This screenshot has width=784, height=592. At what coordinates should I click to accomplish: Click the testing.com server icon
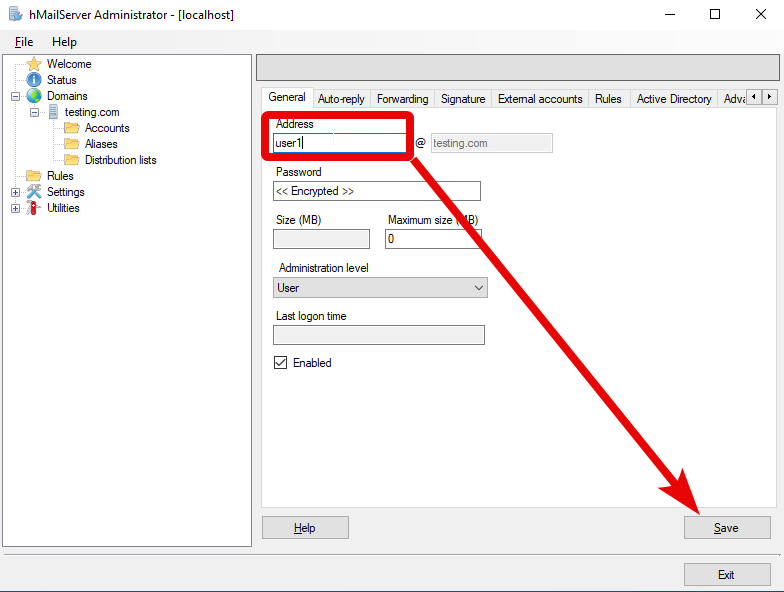click(53, 112)
